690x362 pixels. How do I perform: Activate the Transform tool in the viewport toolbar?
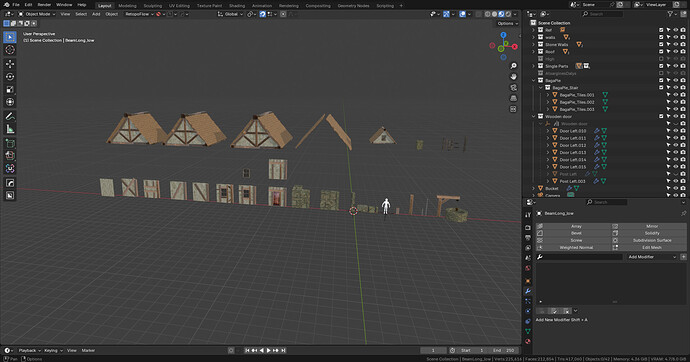tap(10, 102)
